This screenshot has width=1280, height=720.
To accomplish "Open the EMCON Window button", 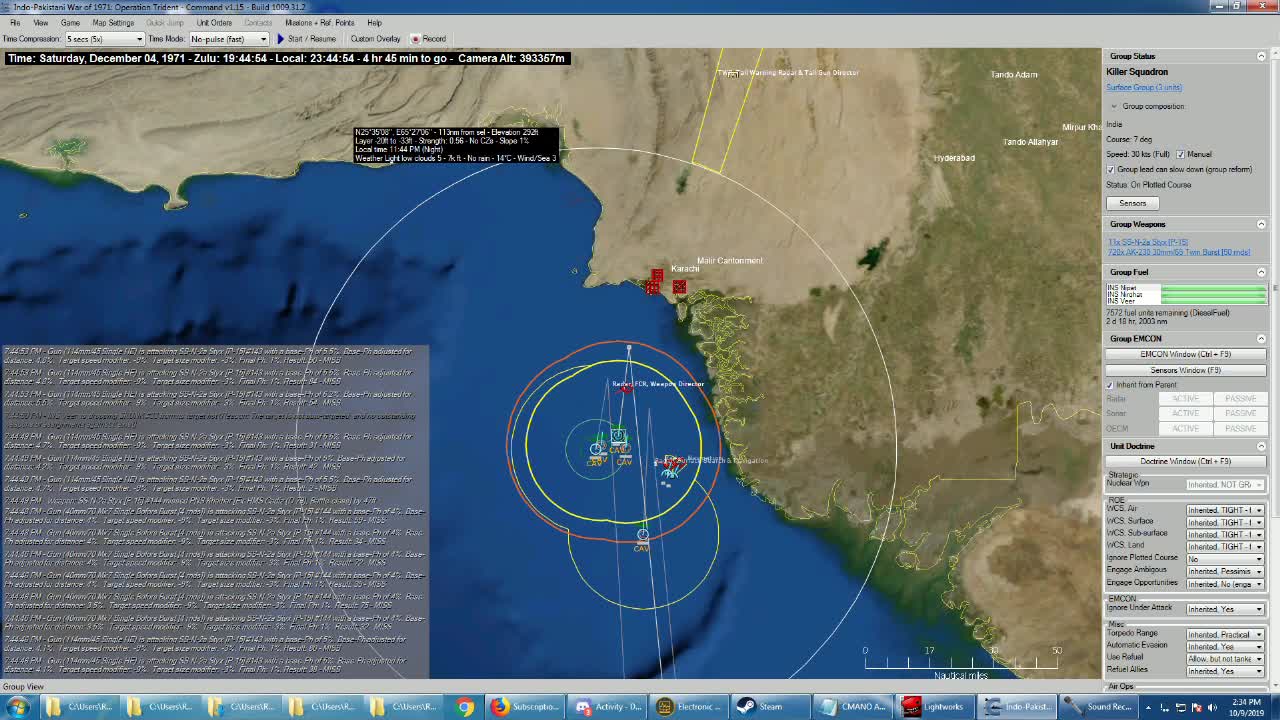I will tap(1186, 354).
